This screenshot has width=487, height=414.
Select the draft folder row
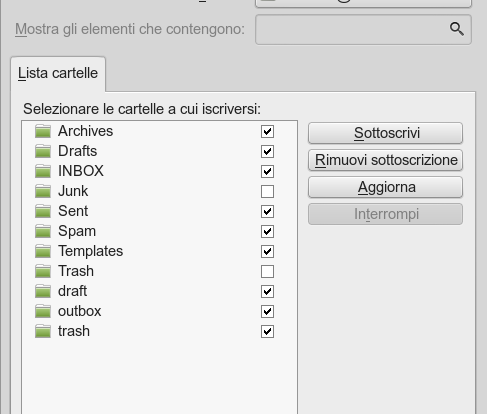tap(159, 291)
